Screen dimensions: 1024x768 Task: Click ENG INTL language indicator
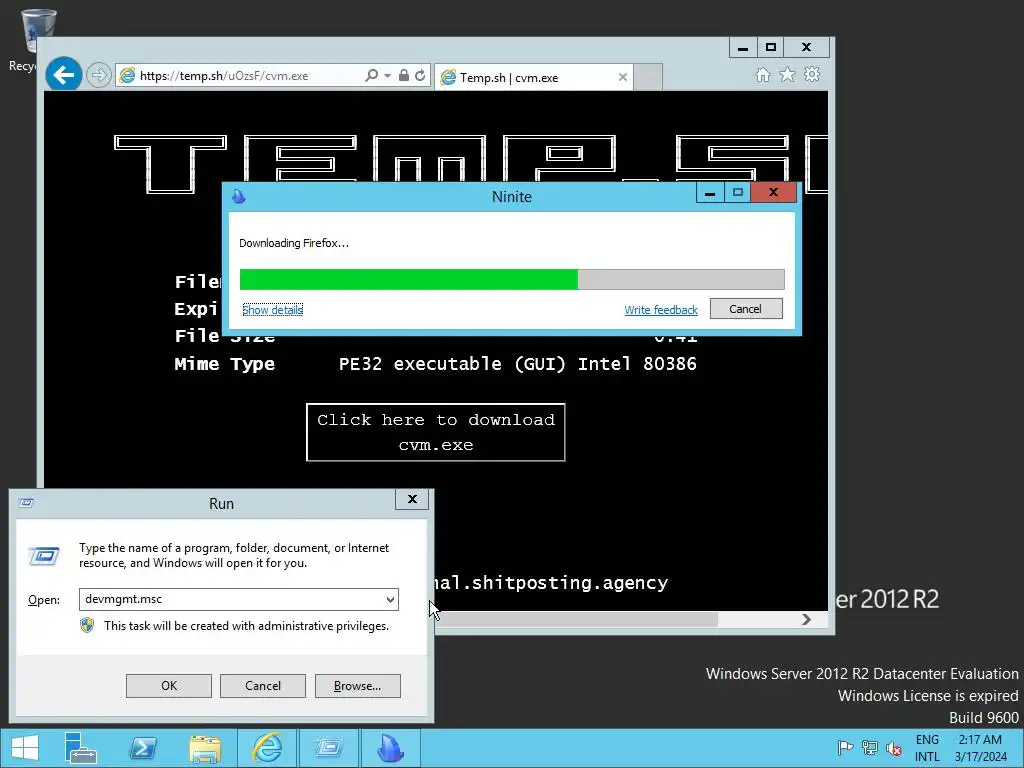tap(927, 748)
